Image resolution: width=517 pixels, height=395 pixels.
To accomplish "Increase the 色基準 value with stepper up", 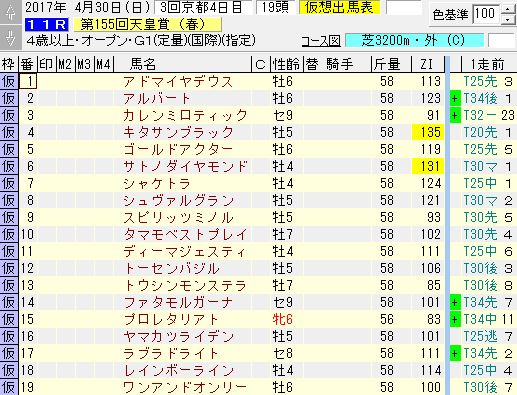I will click(x=508, y=9).
